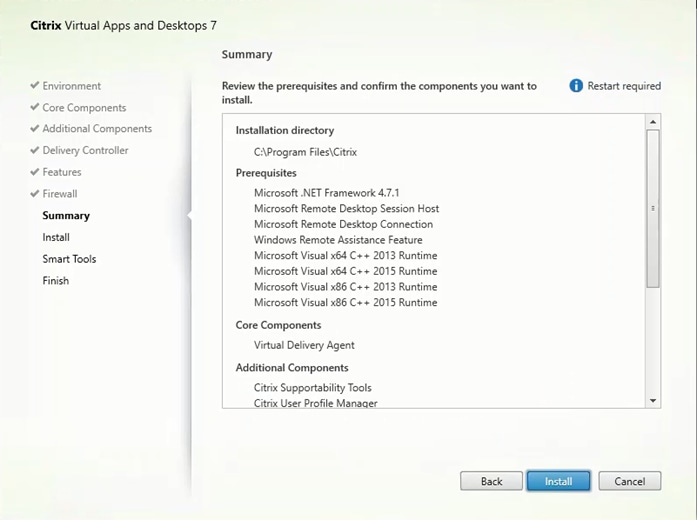The width and height of the screenshot is (697, 520).
Task: Start installation with the Install button
Action: tap(558, 481)
